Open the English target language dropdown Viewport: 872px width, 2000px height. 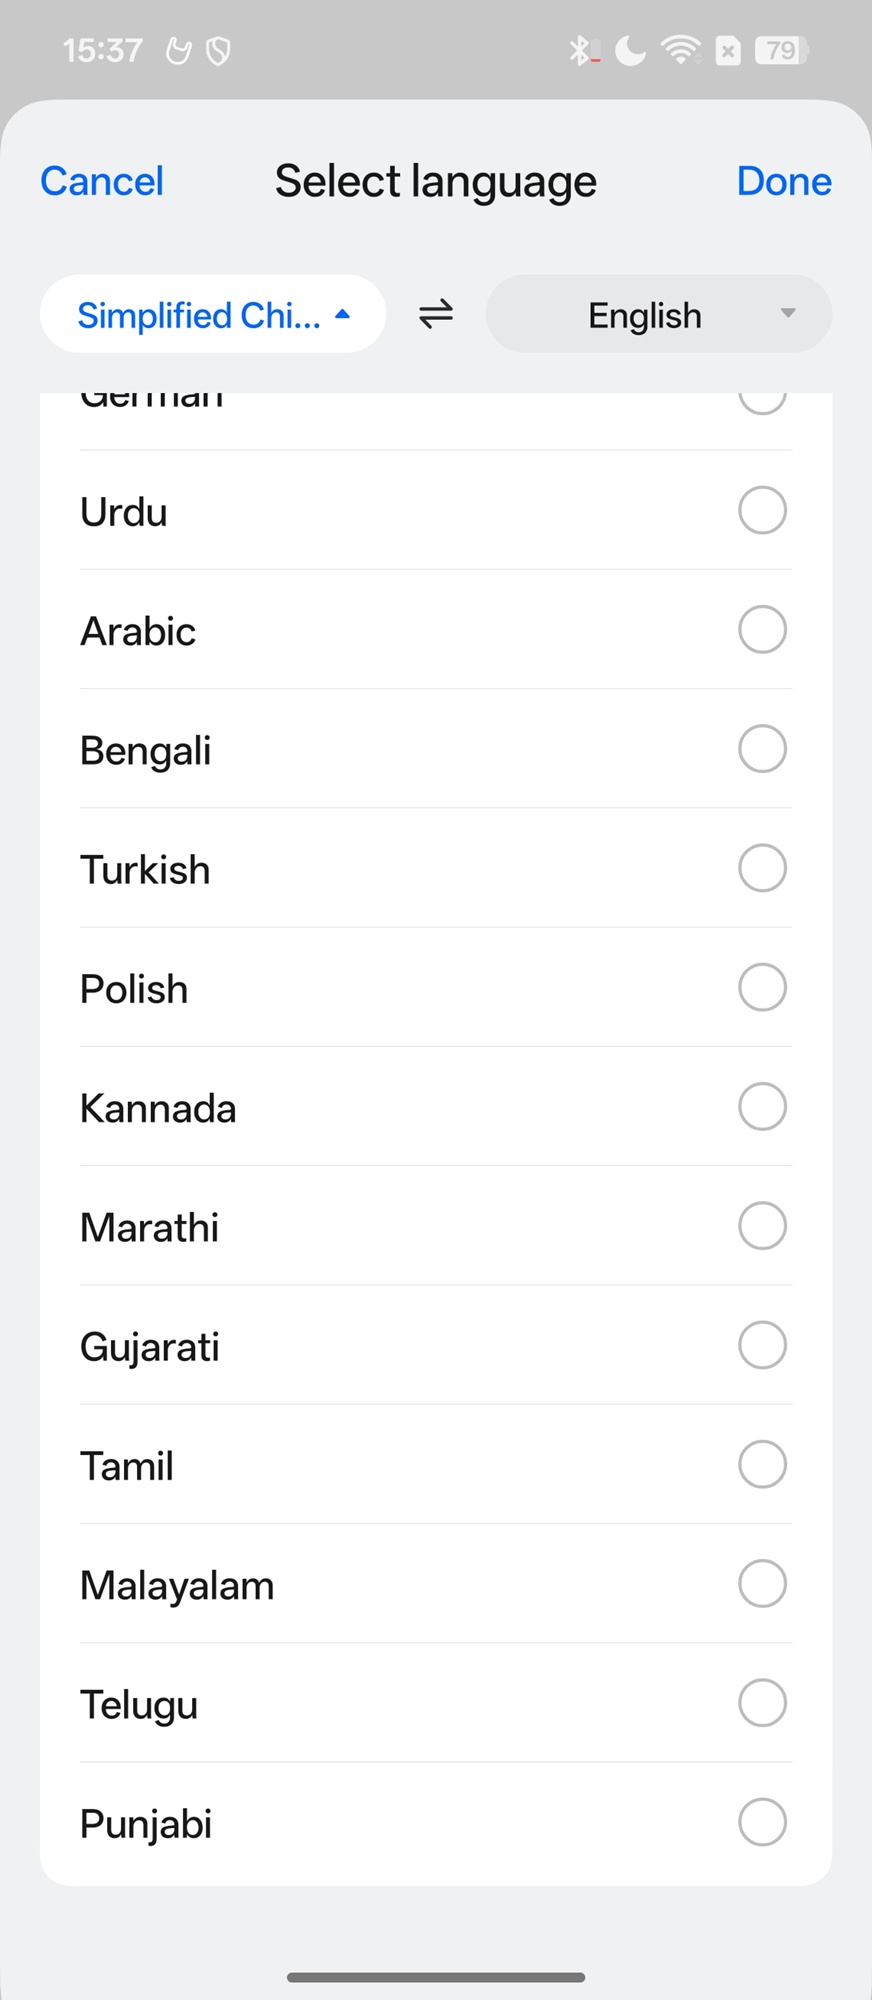[645, 315]
